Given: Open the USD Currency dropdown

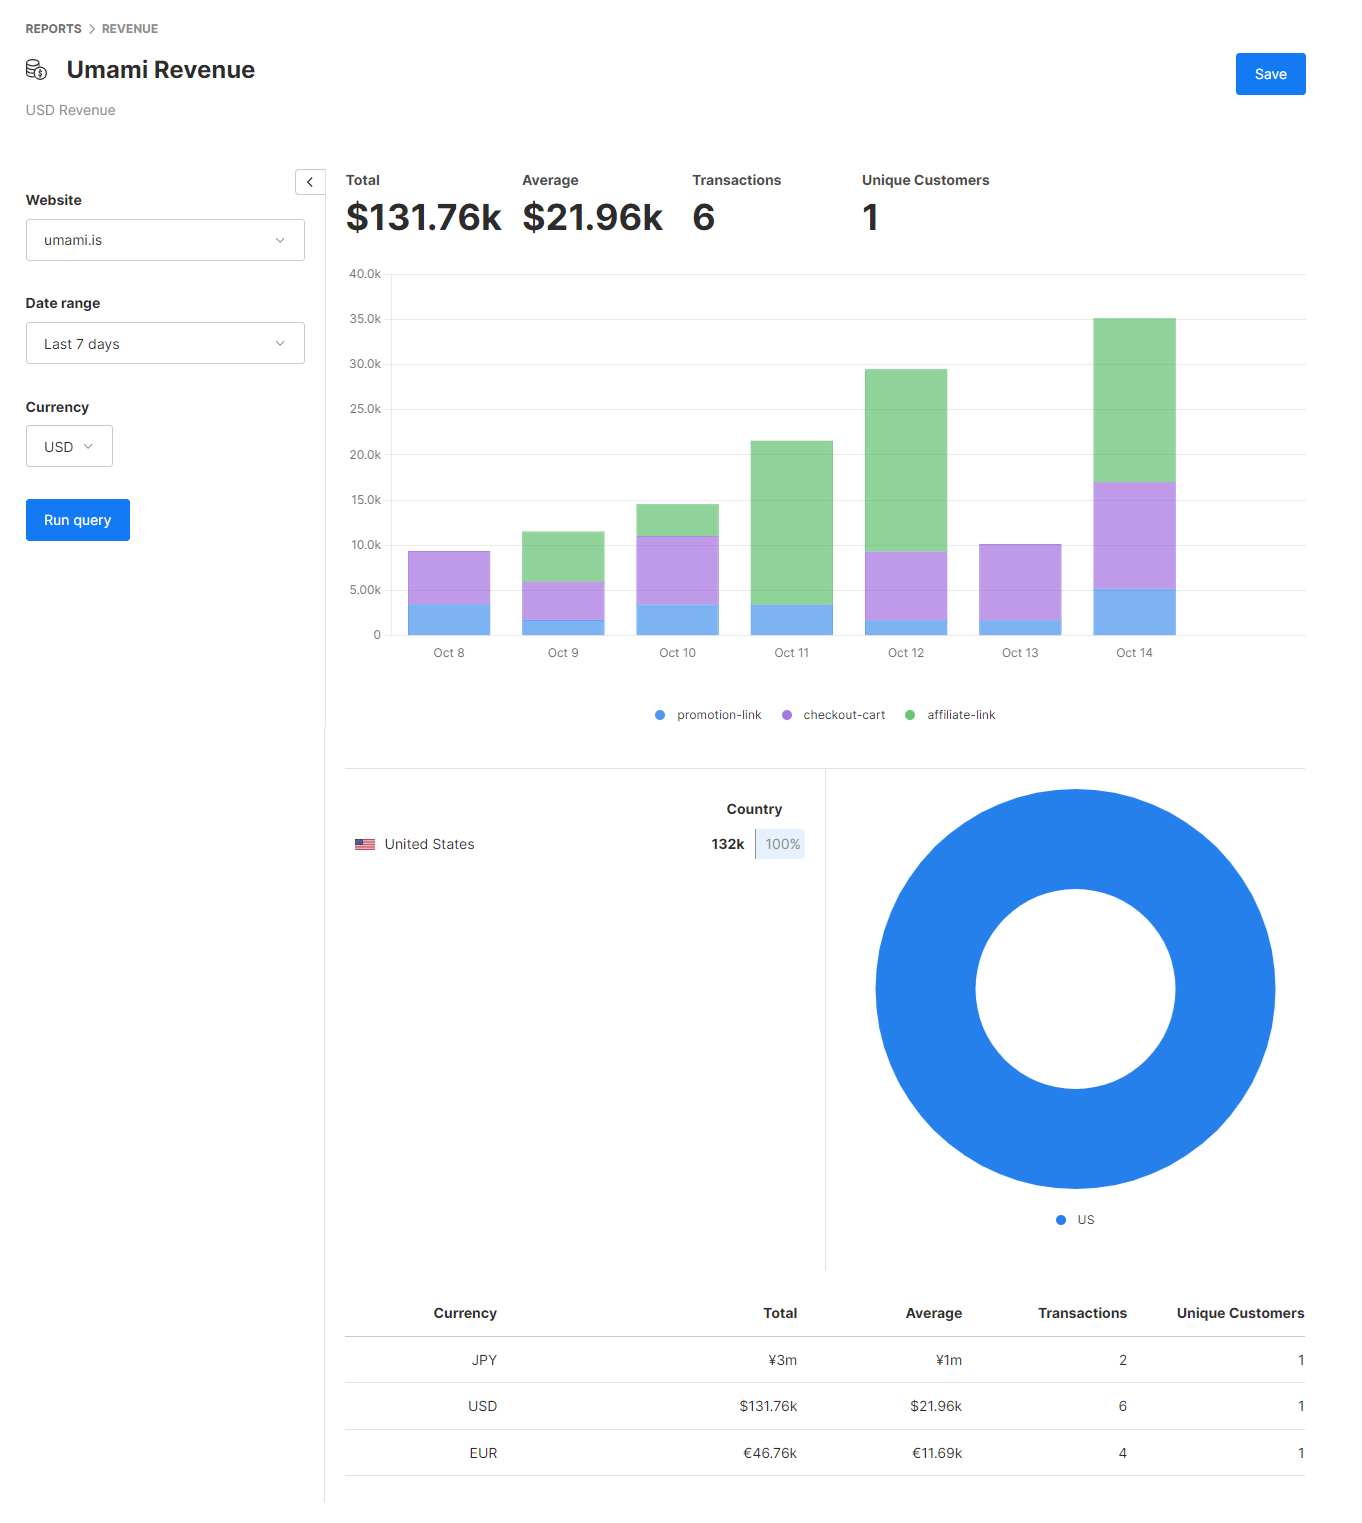Looking at the screenshot, I should [x=69, y=447].
